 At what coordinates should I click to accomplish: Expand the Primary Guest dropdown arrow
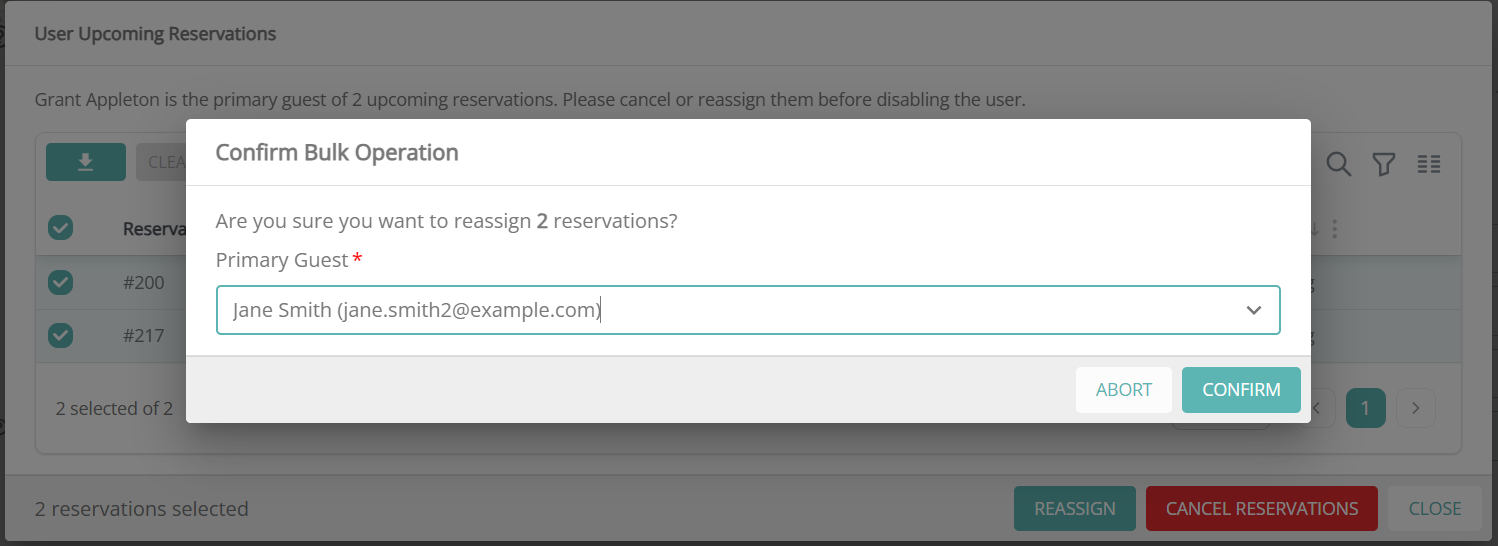coord(1254,310)
